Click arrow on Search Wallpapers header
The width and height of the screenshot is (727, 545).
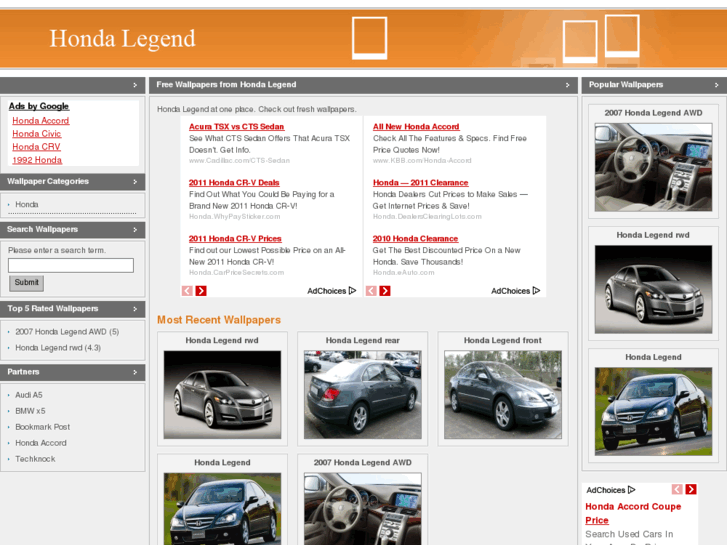click(135, 230)
